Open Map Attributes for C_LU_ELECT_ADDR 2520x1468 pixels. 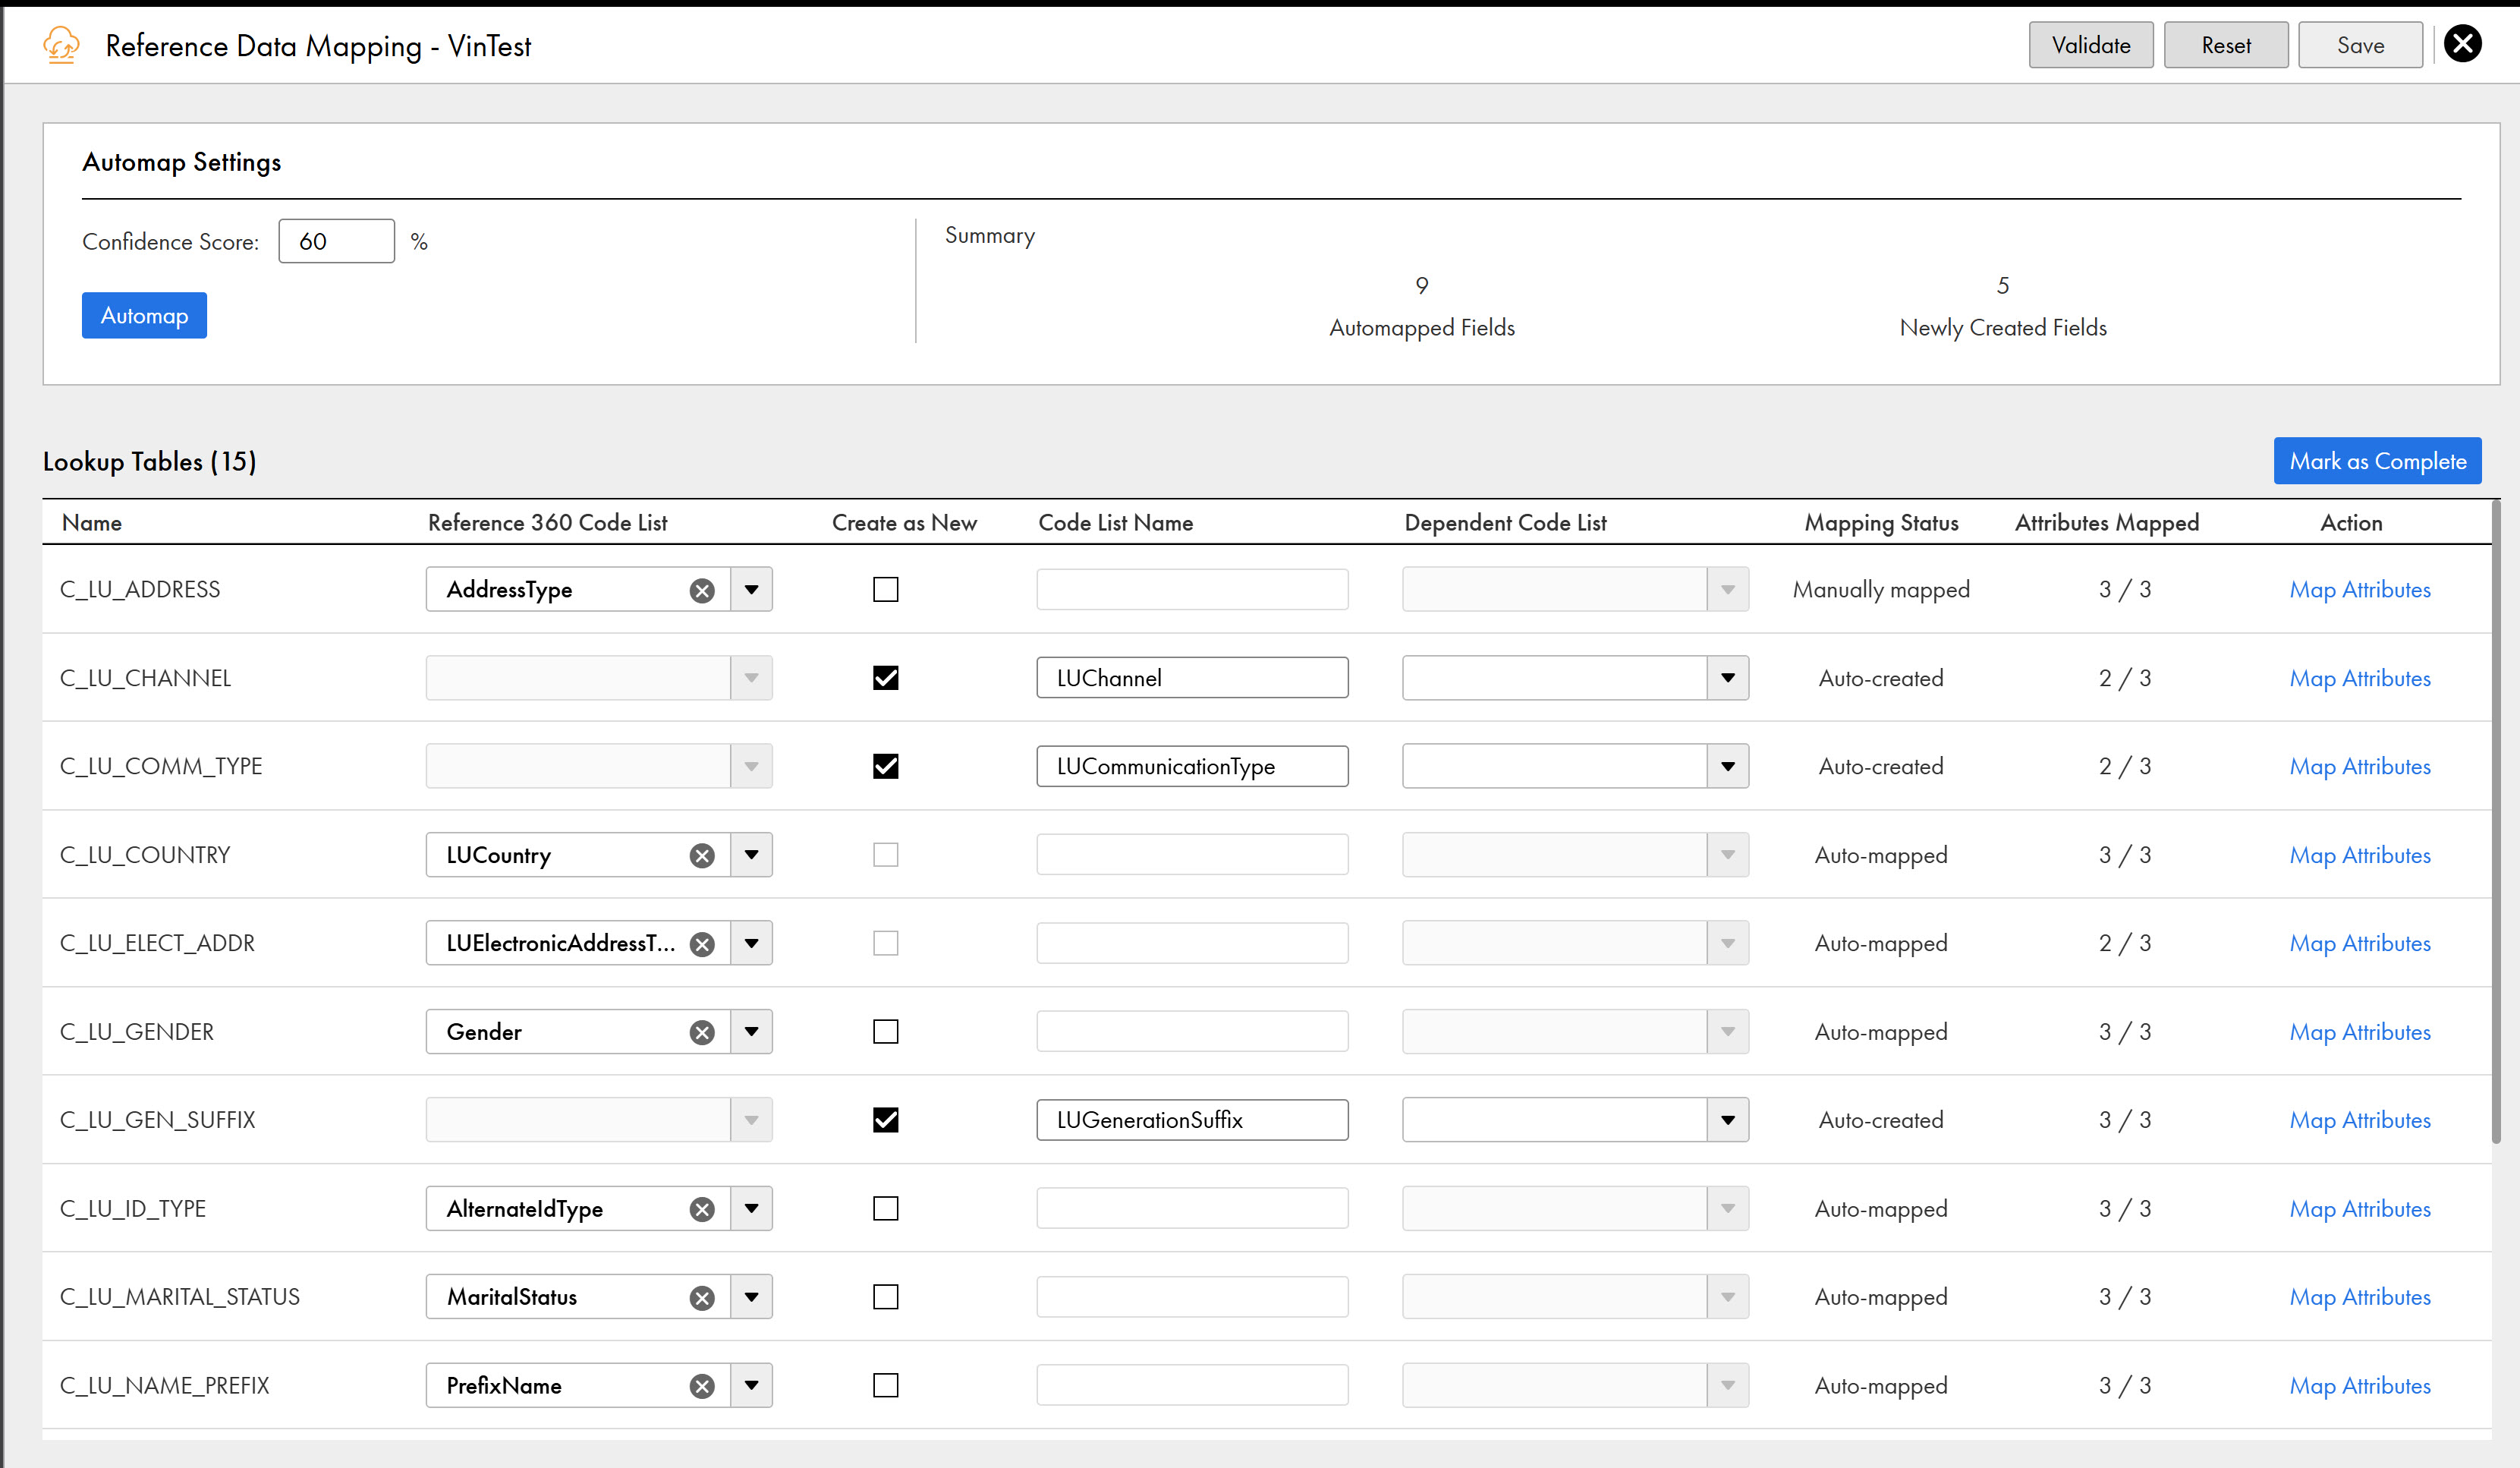click(2359, 944)
